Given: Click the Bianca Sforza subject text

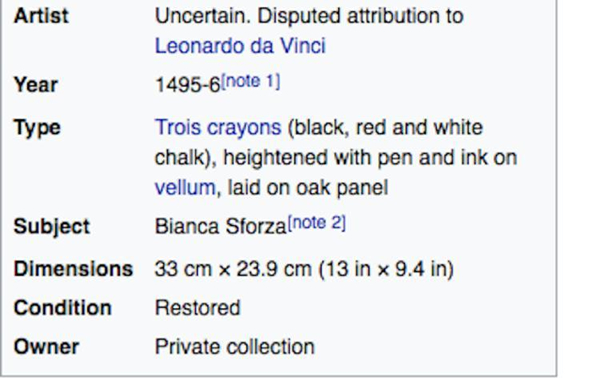Looking at the screenshot, I should (221, 226).
